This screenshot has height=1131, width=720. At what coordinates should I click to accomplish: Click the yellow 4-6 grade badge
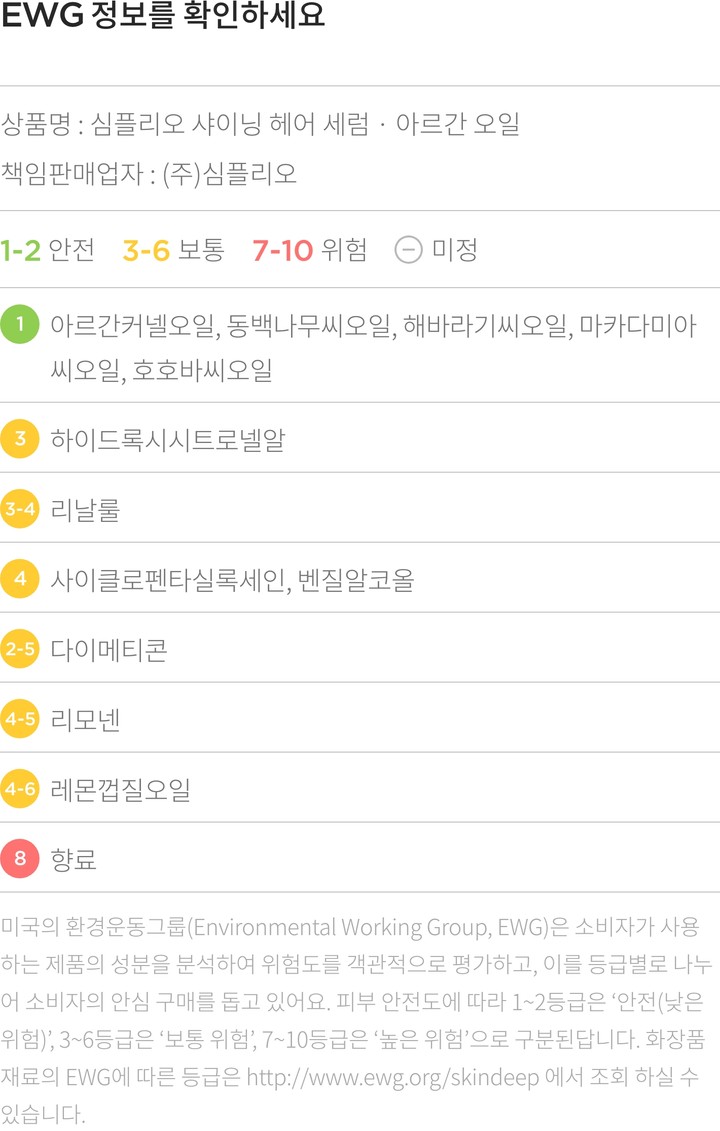tap(20, 789)
